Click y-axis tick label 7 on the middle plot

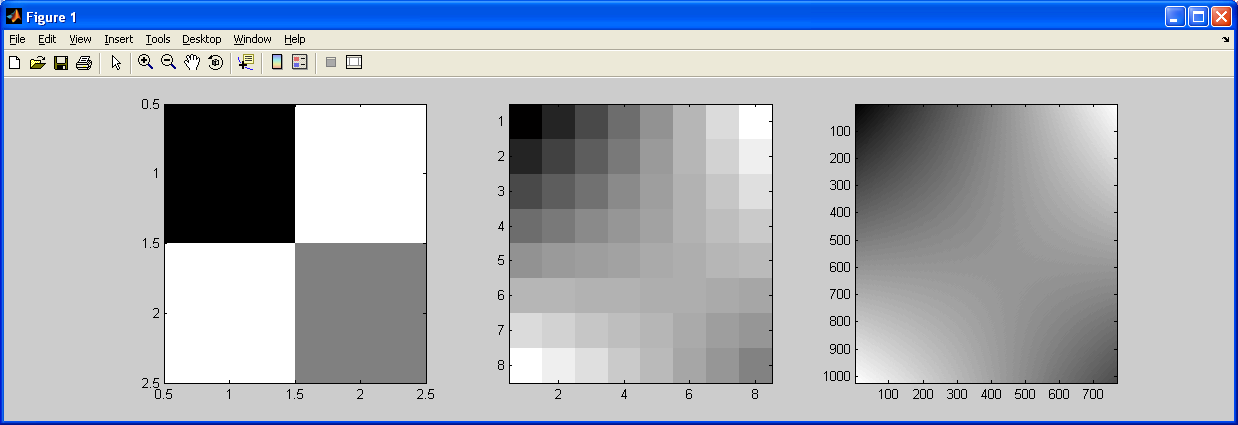(x=499, y=331)
